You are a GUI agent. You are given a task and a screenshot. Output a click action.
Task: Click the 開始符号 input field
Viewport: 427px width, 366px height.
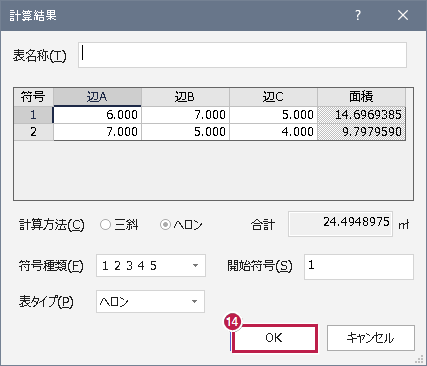click(x=359, y=267)
